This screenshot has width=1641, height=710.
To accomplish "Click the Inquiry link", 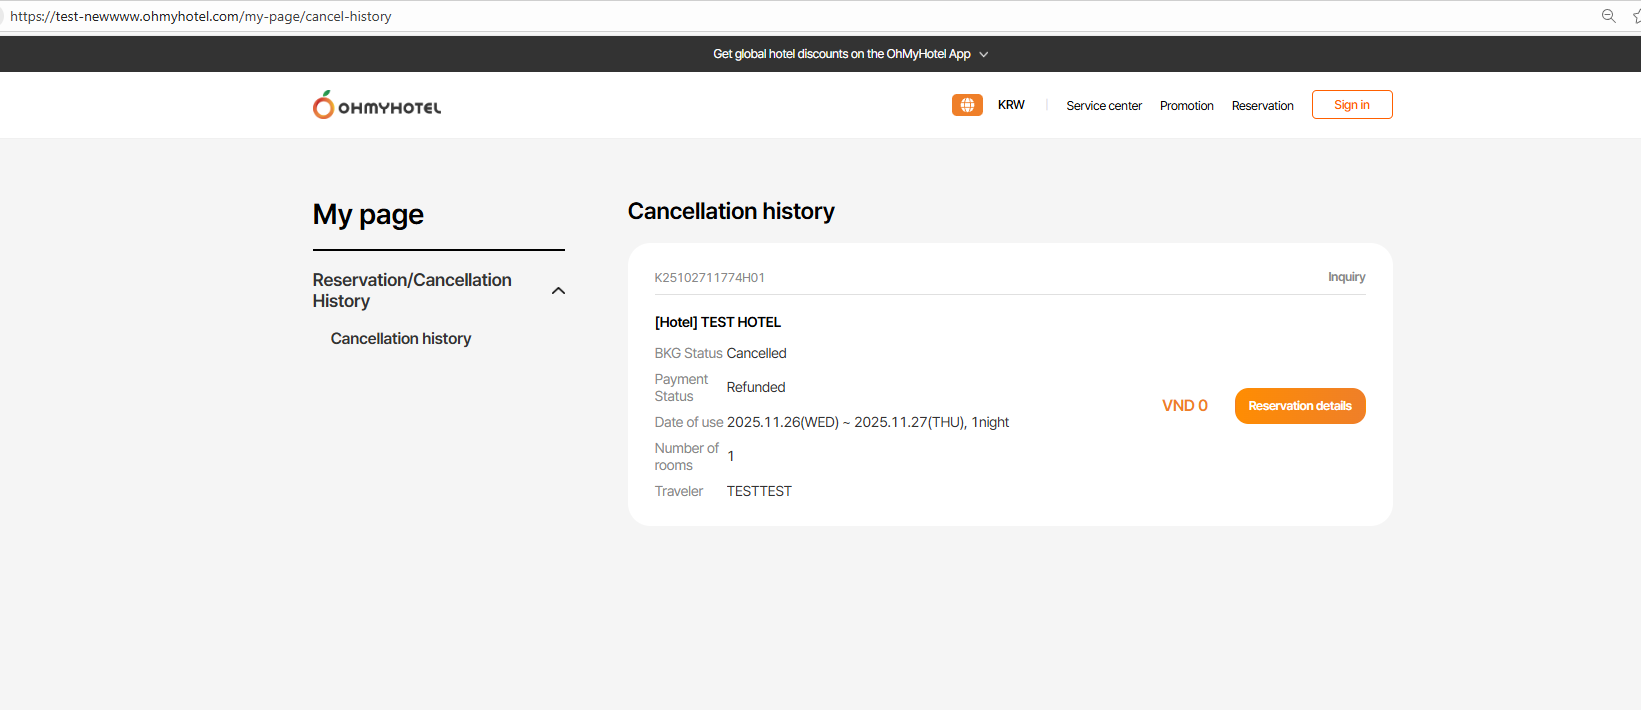I will coord(1346,277).
